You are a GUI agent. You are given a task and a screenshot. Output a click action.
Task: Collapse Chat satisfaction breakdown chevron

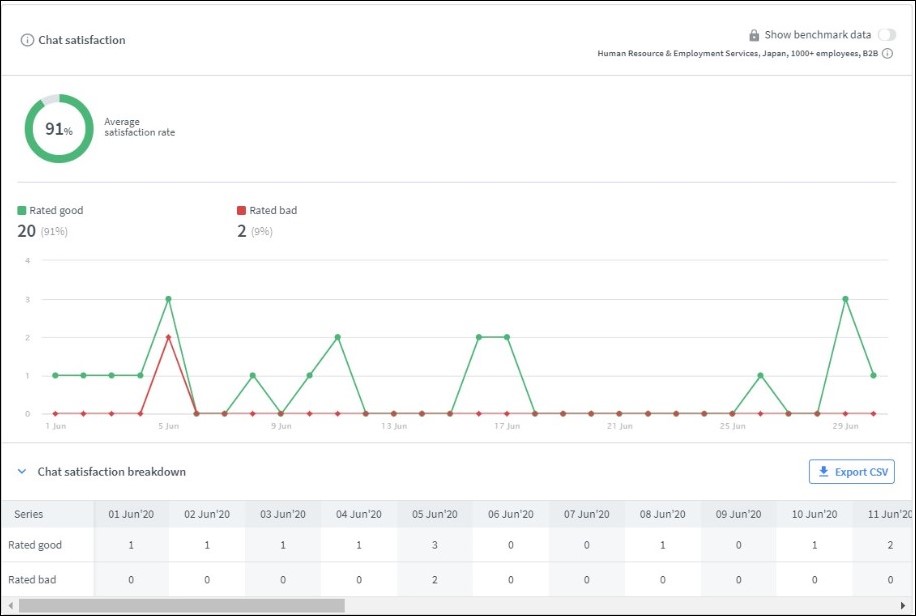[x=22, y=472]
